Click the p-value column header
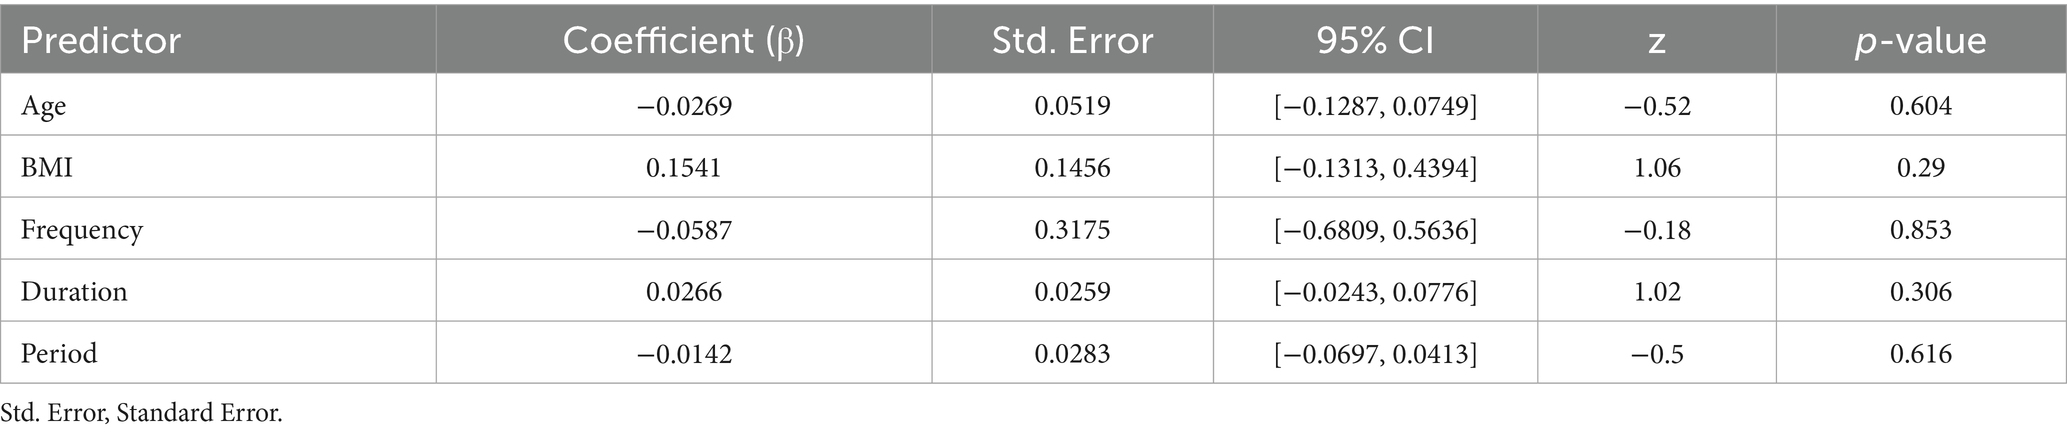Viewport: 2067px width, 435px height. coord(1920,41)
